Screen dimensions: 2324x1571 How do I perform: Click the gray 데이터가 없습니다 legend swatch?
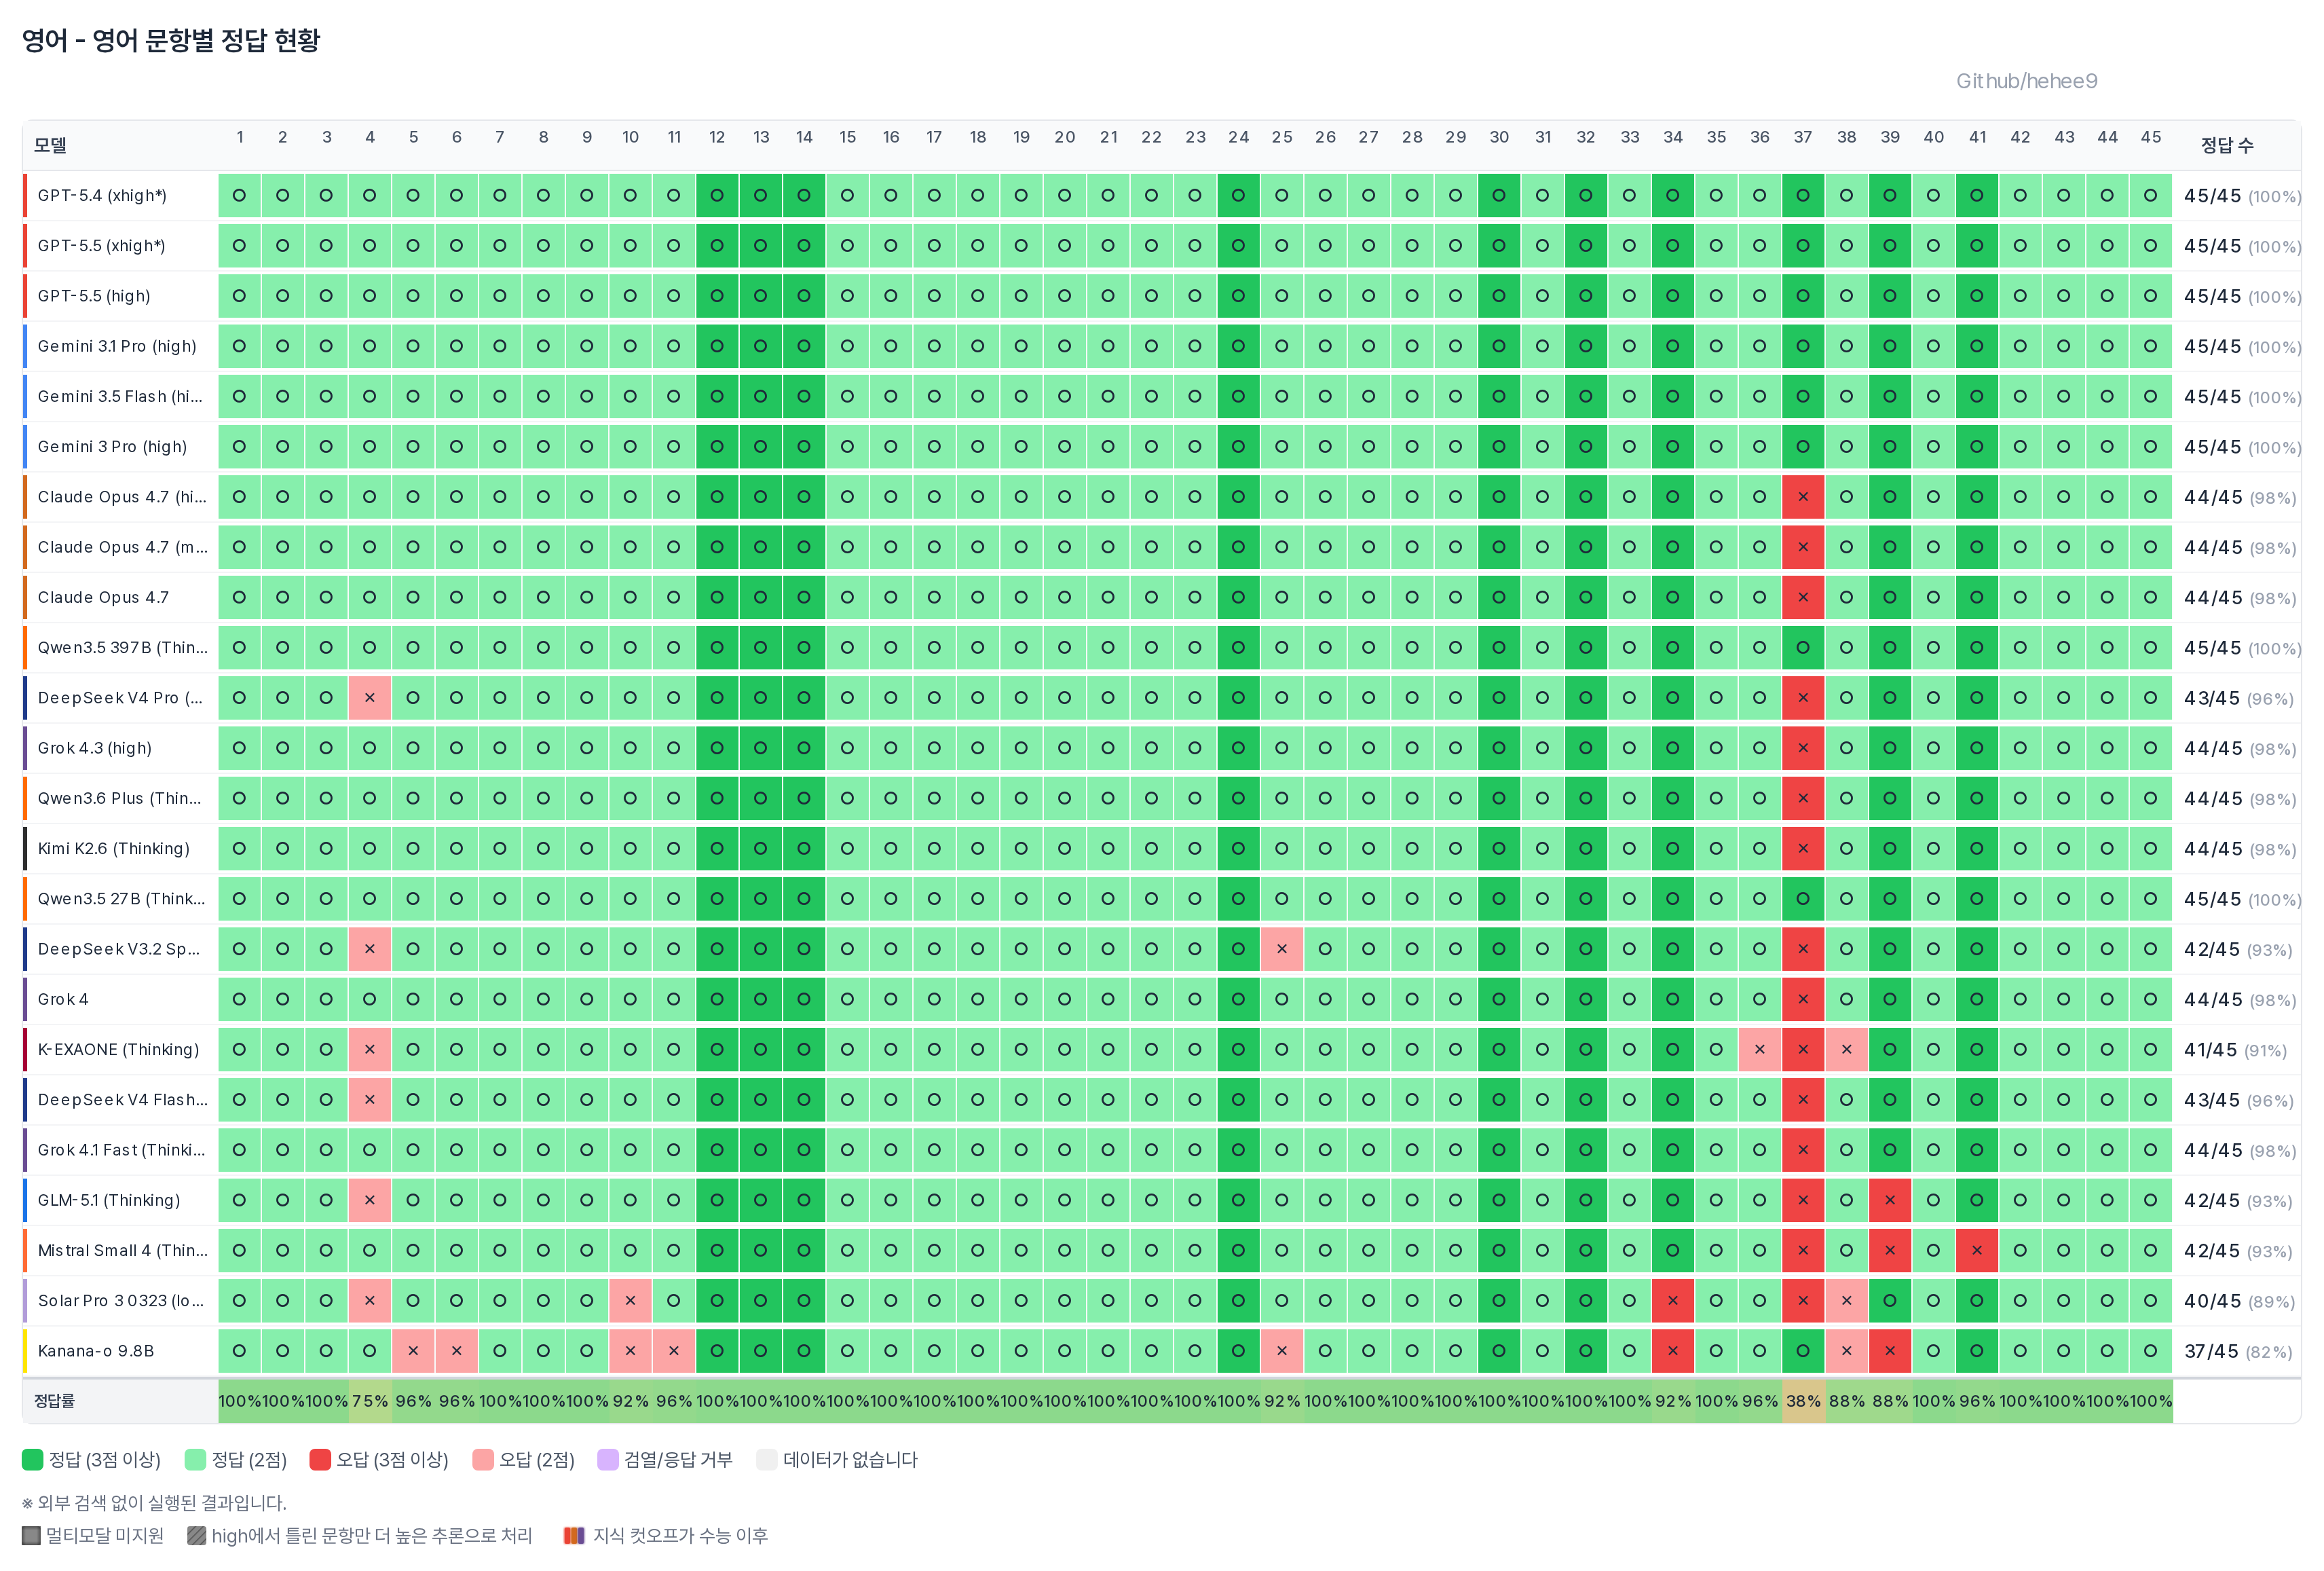pos(767,1460)
